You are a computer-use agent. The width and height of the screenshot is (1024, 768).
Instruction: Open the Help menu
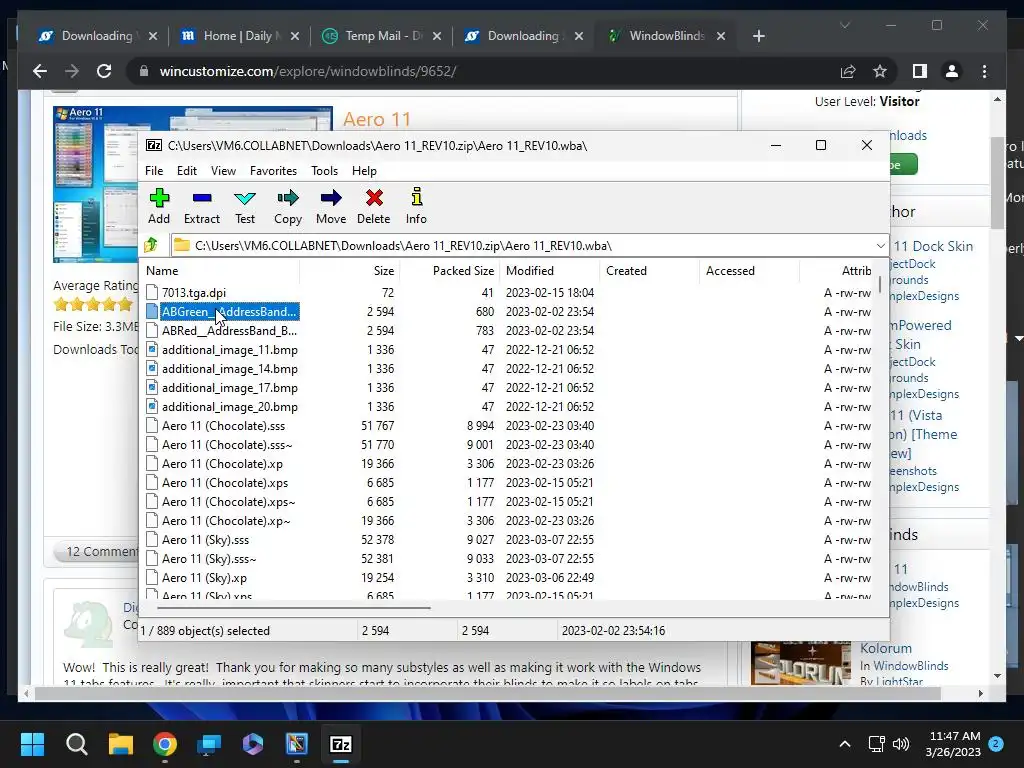(x=364, y=170)
